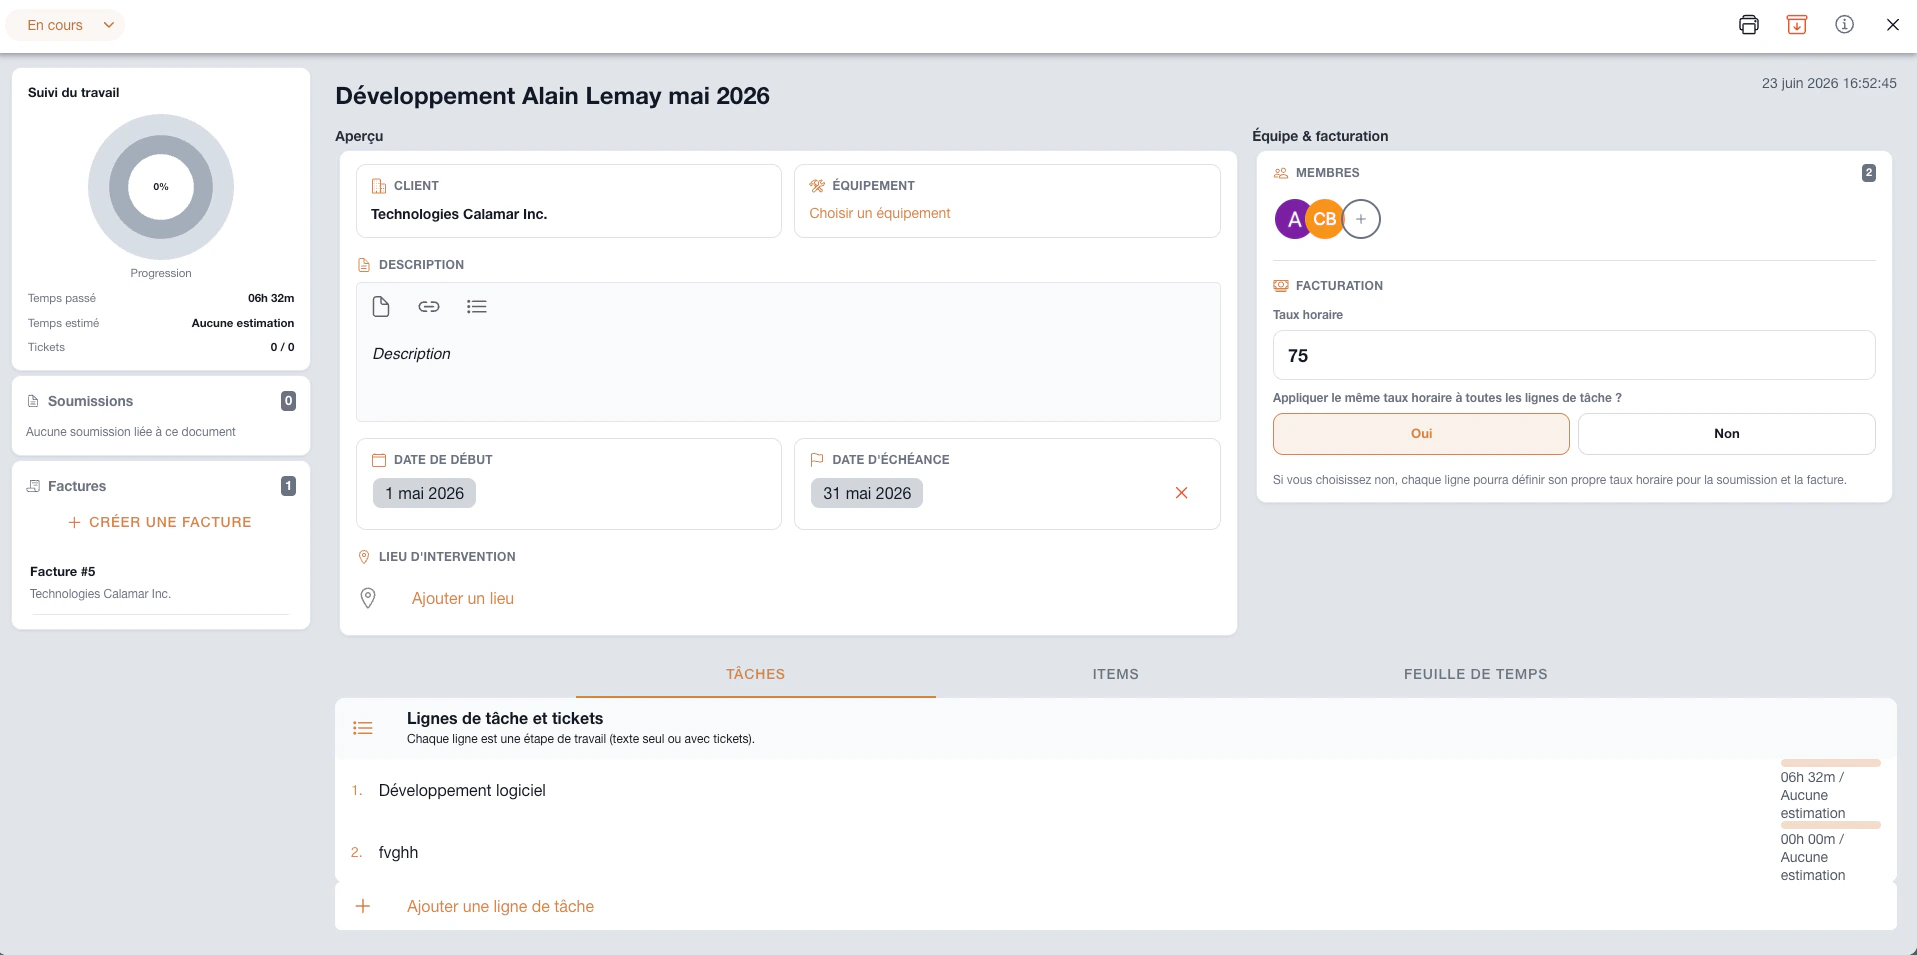The width and height of the screenshot is (1917, 955).
Task: Click CRÉER UNE FACTURE button
Action: 160,522
